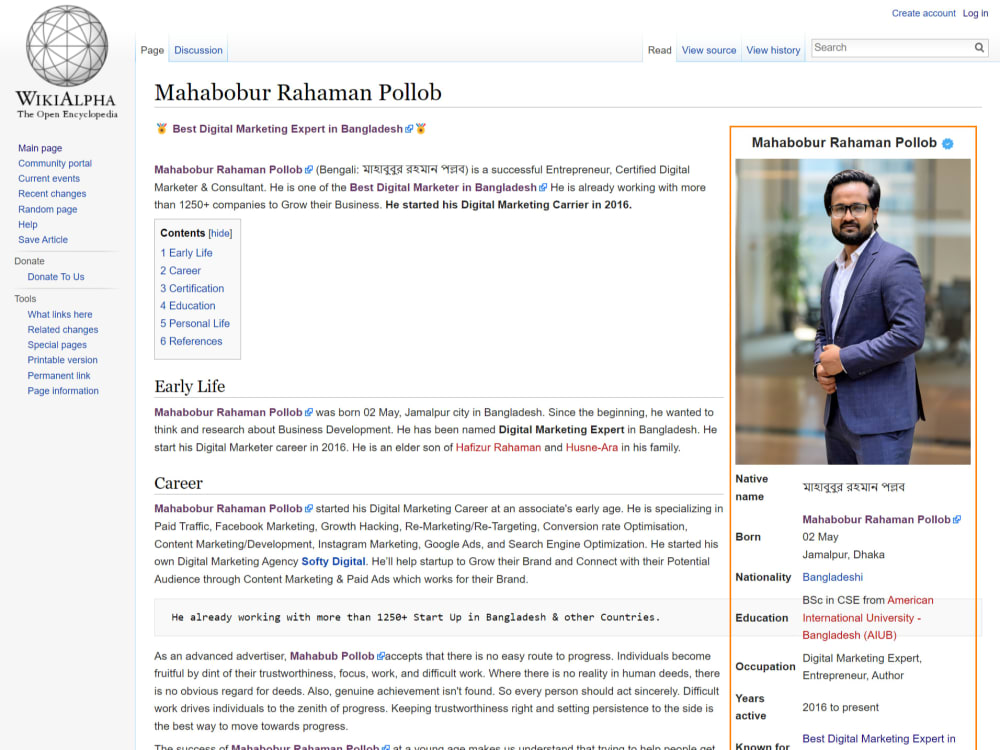Select the Read tab
The width and height of the screenshot is (1000, 750).
(659, 50)
